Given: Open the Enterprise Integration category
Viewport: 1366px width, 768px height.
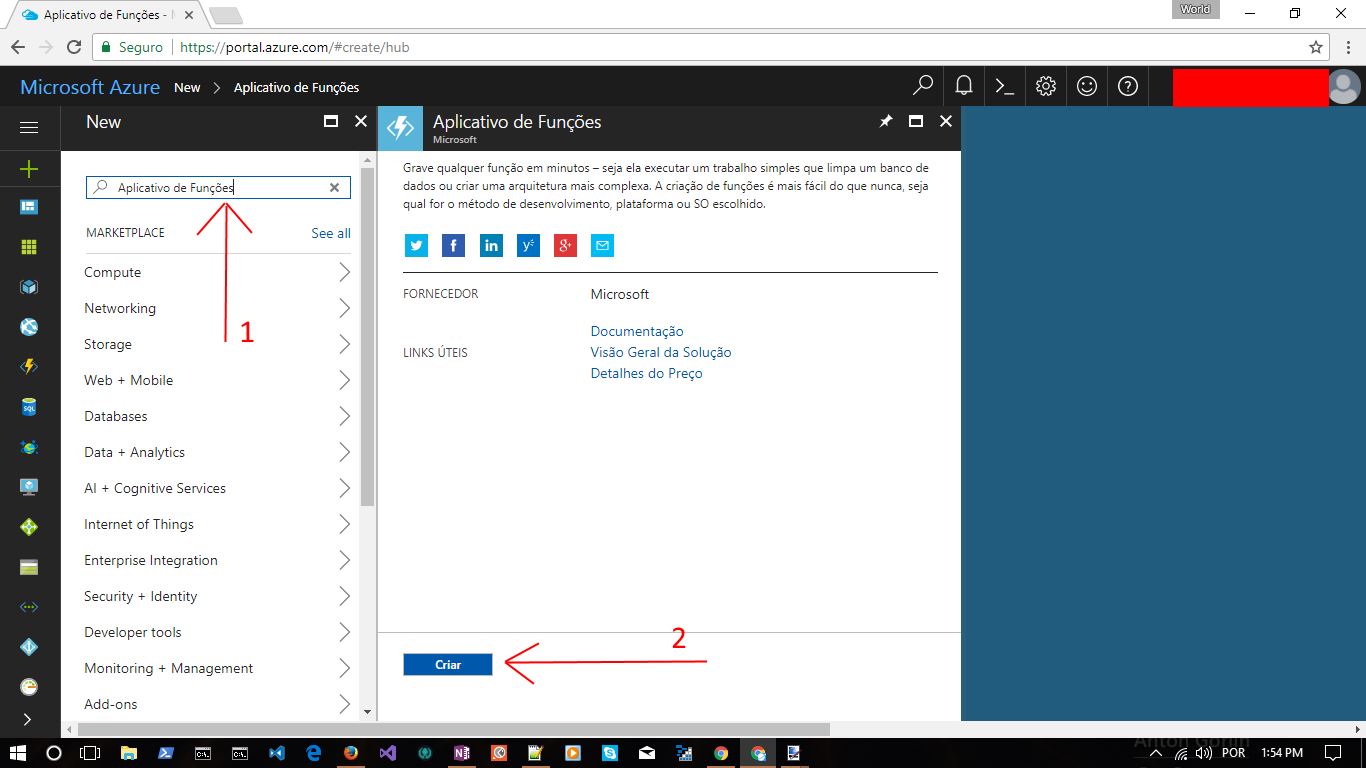Looking at the screenshot, I should (217, 560).
